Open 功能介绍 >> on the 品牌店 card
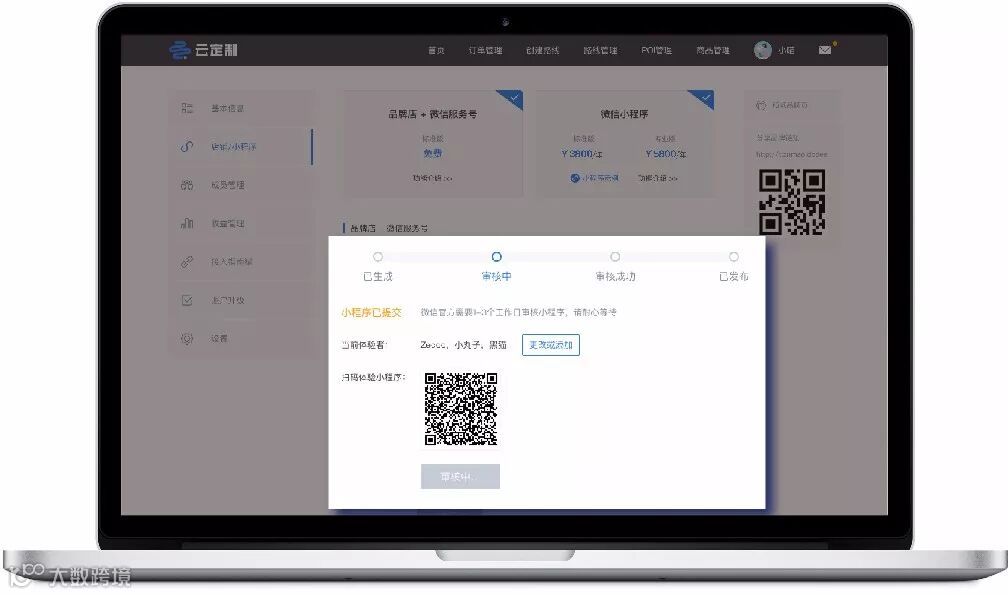 (433, 178)
